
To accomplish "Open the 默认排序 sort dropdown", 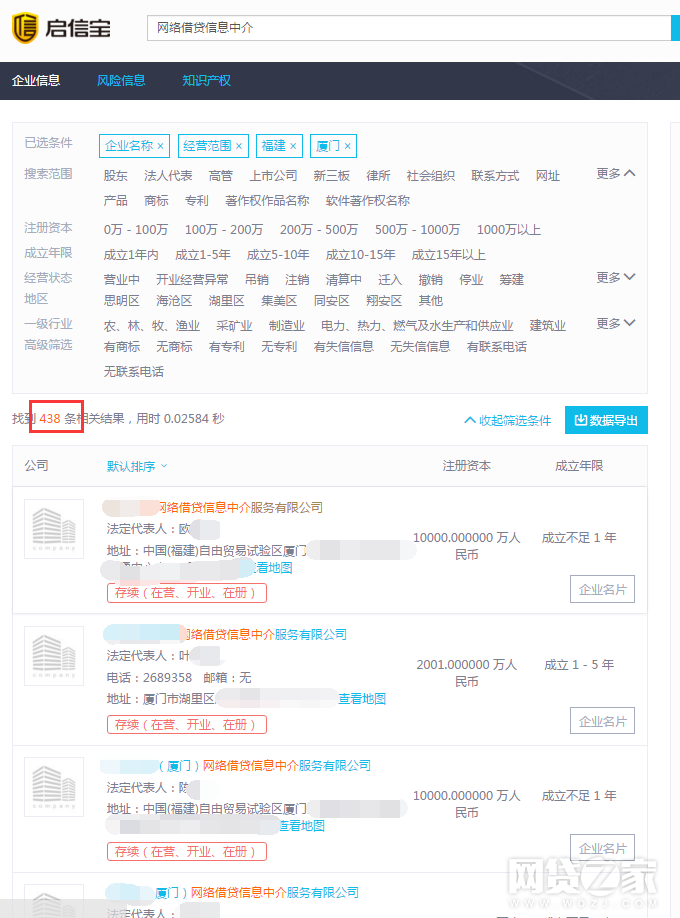I will [x=137, y=466].
